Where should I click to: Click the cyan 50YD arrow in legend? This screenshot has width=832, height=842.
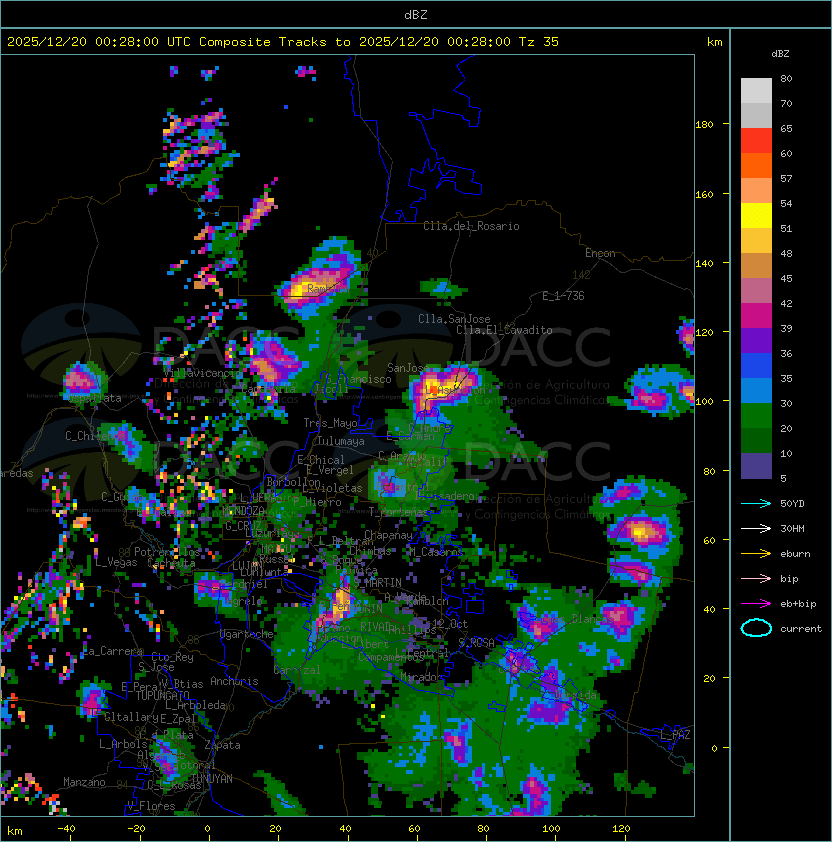pyautogui.click(x=756, y=504)
